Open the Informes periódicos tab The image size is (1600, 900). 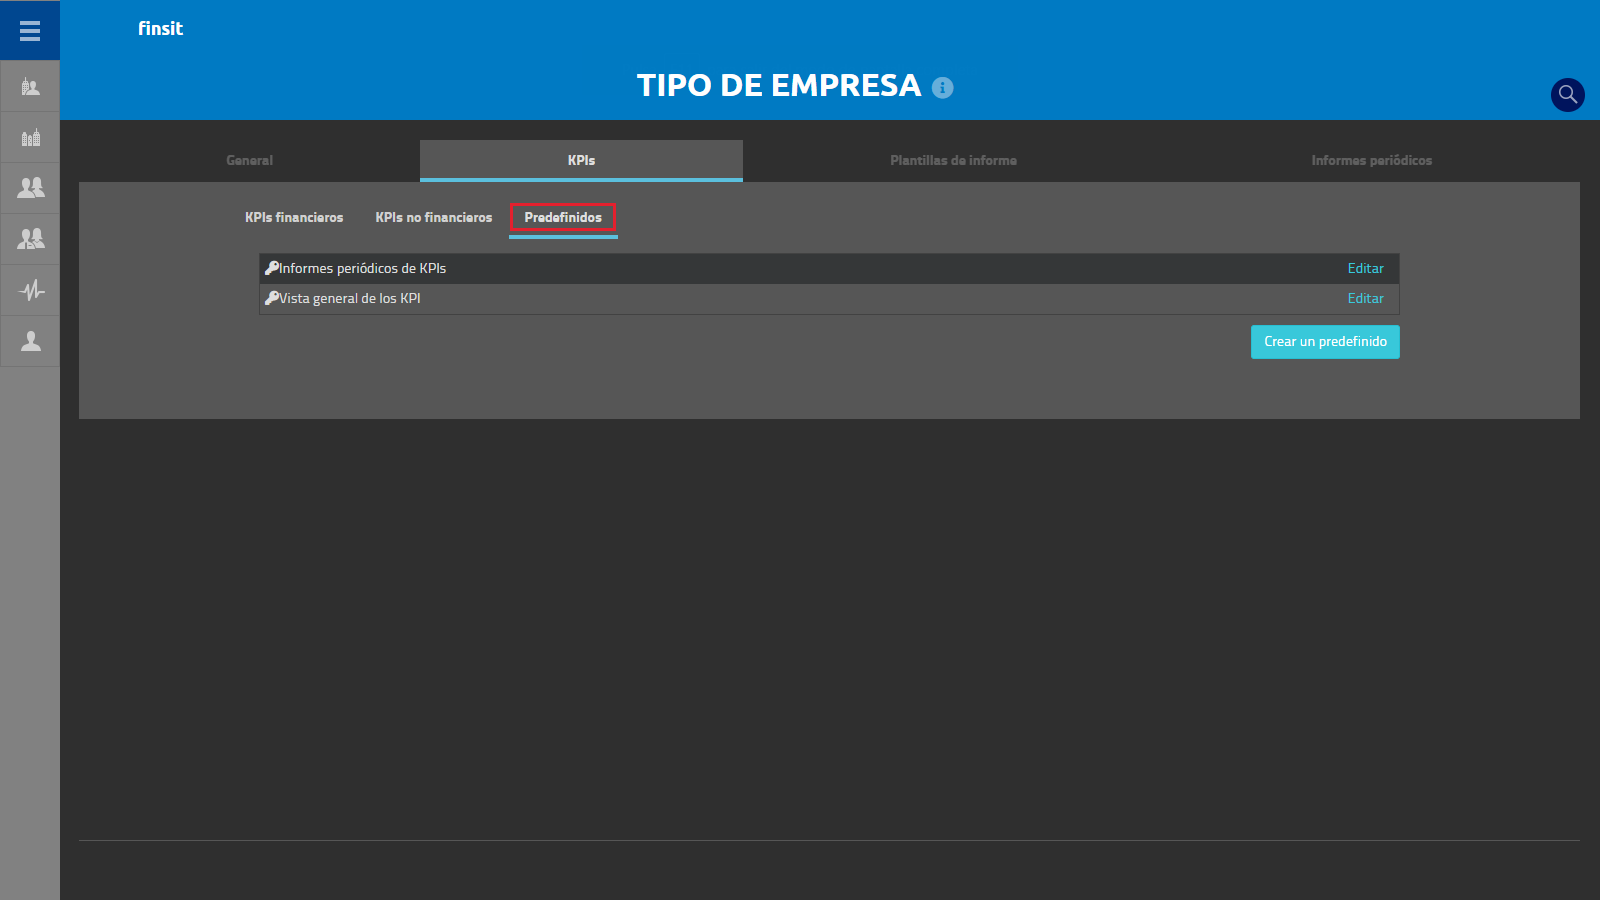pos(1371,160)
